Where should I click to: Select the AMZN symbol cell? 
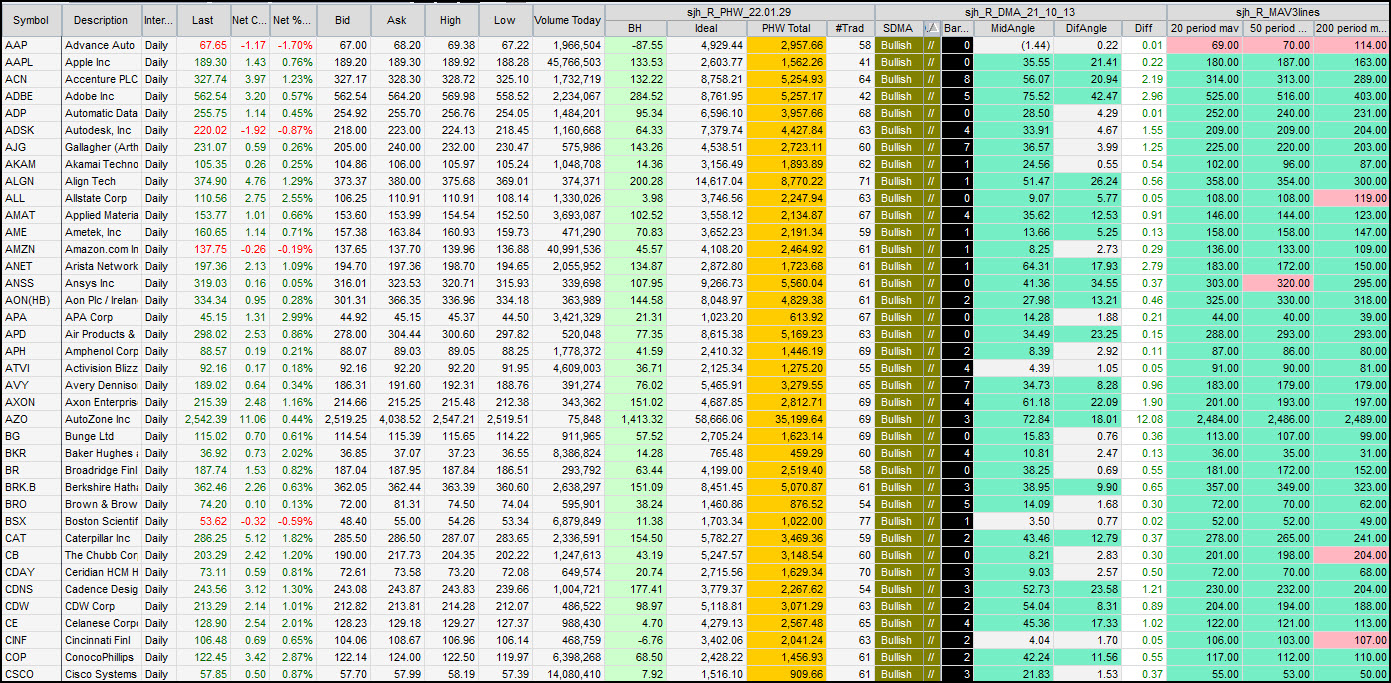pyautogui.click(x=31, y=249)
